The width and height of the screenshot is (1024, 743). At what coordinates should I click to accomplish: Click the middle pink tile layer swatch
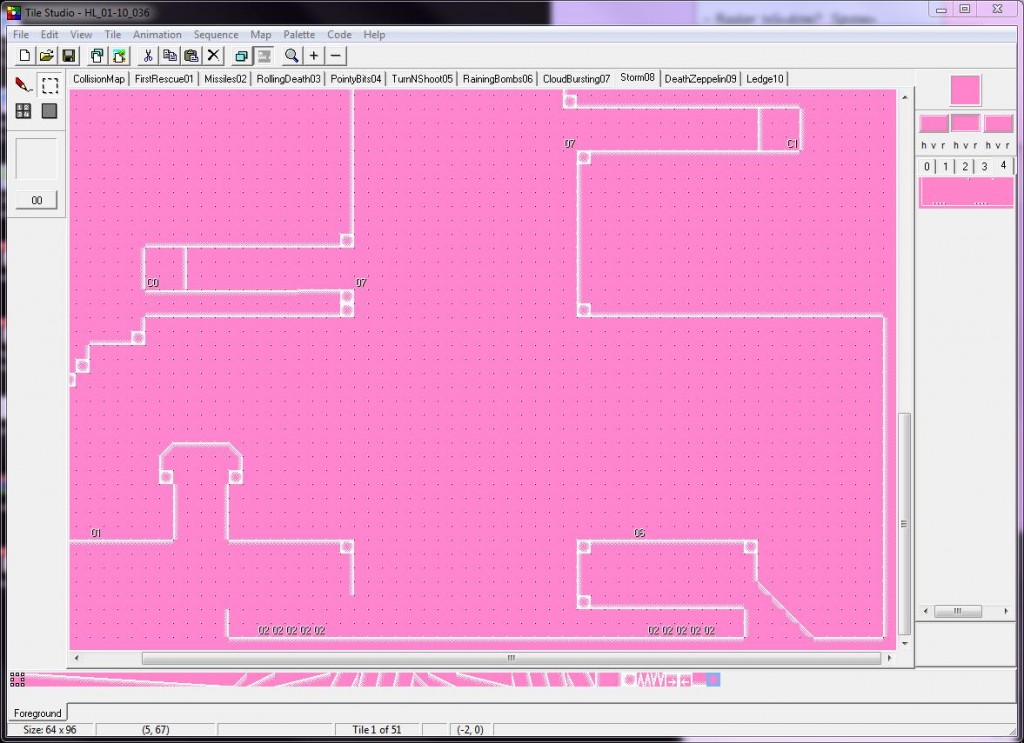[965, 123]
